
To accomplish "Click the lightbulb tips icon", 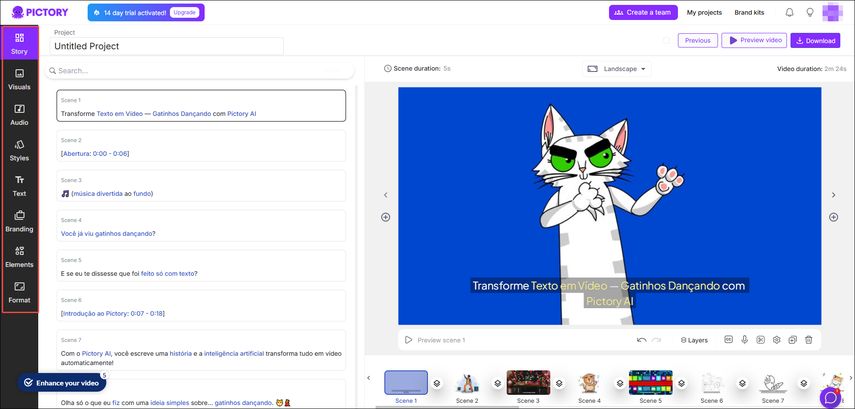I will coord(810,12).
